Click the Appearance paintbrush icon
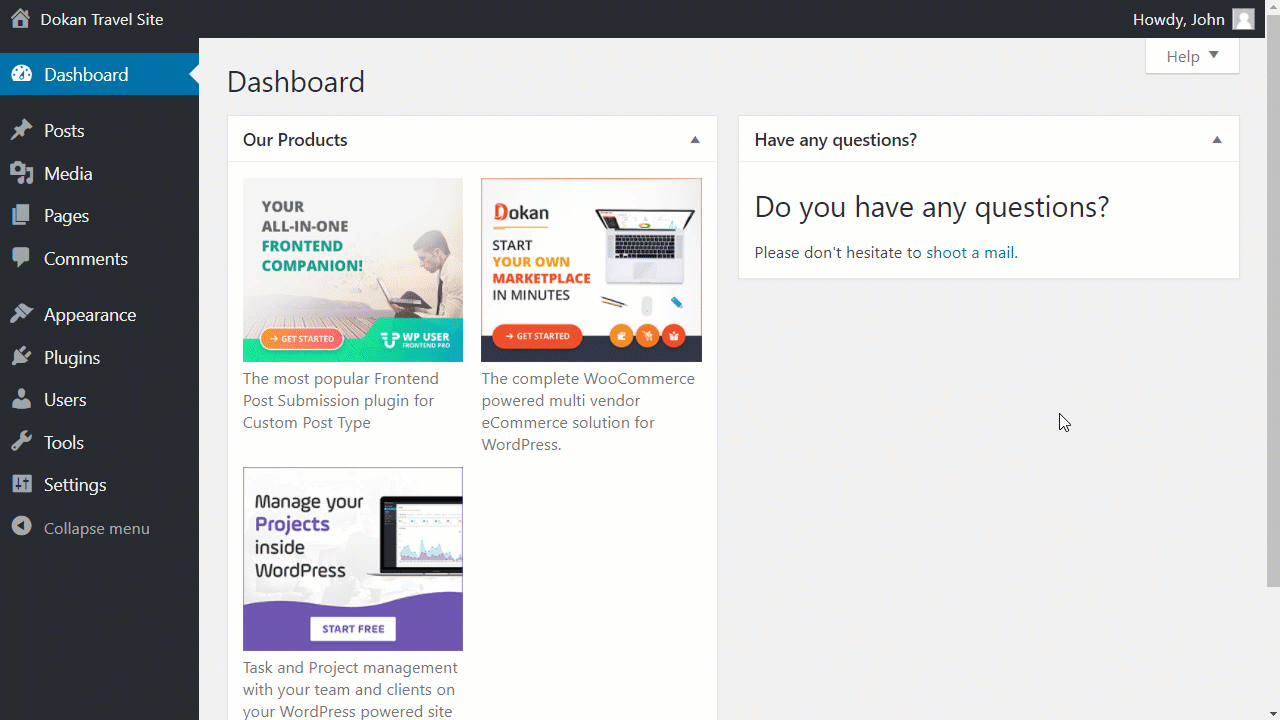 (21, 315)
